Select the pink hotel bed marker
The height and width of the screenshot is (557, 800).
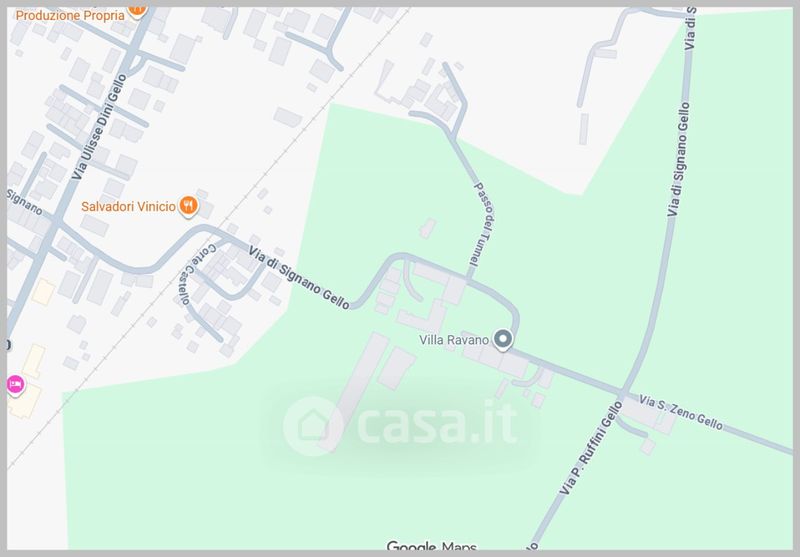tap(15, 385)
